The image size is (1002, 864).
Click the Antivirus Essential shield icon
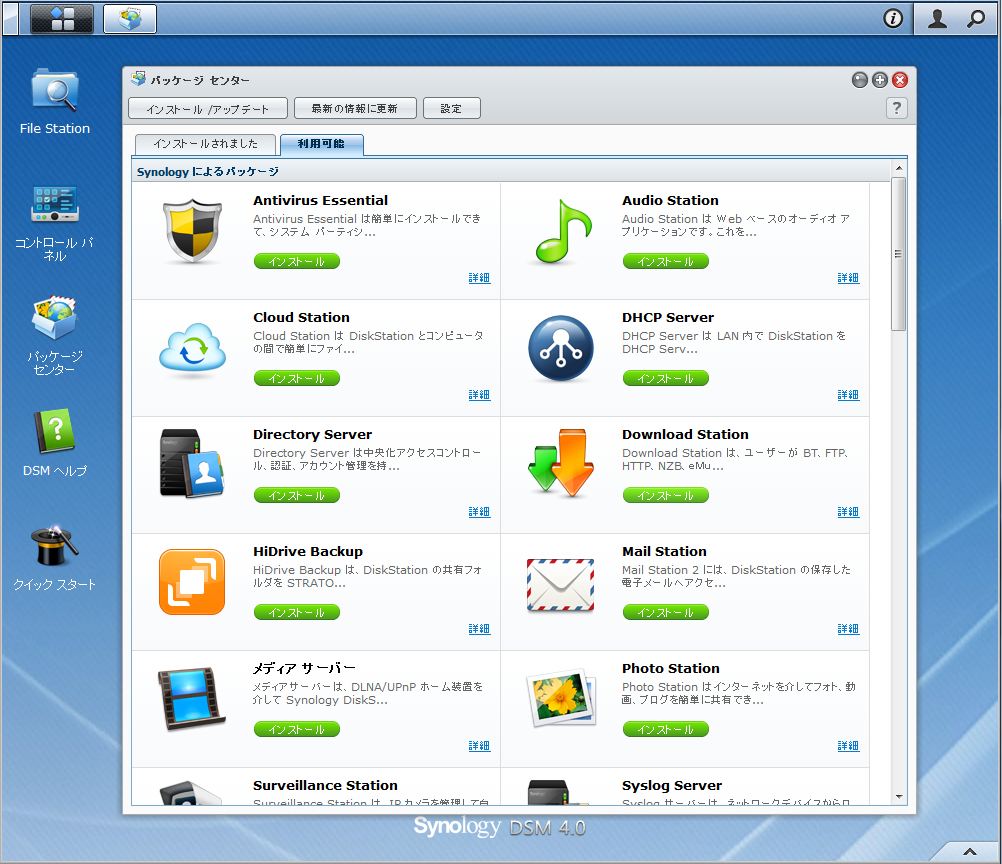(192, 231)
